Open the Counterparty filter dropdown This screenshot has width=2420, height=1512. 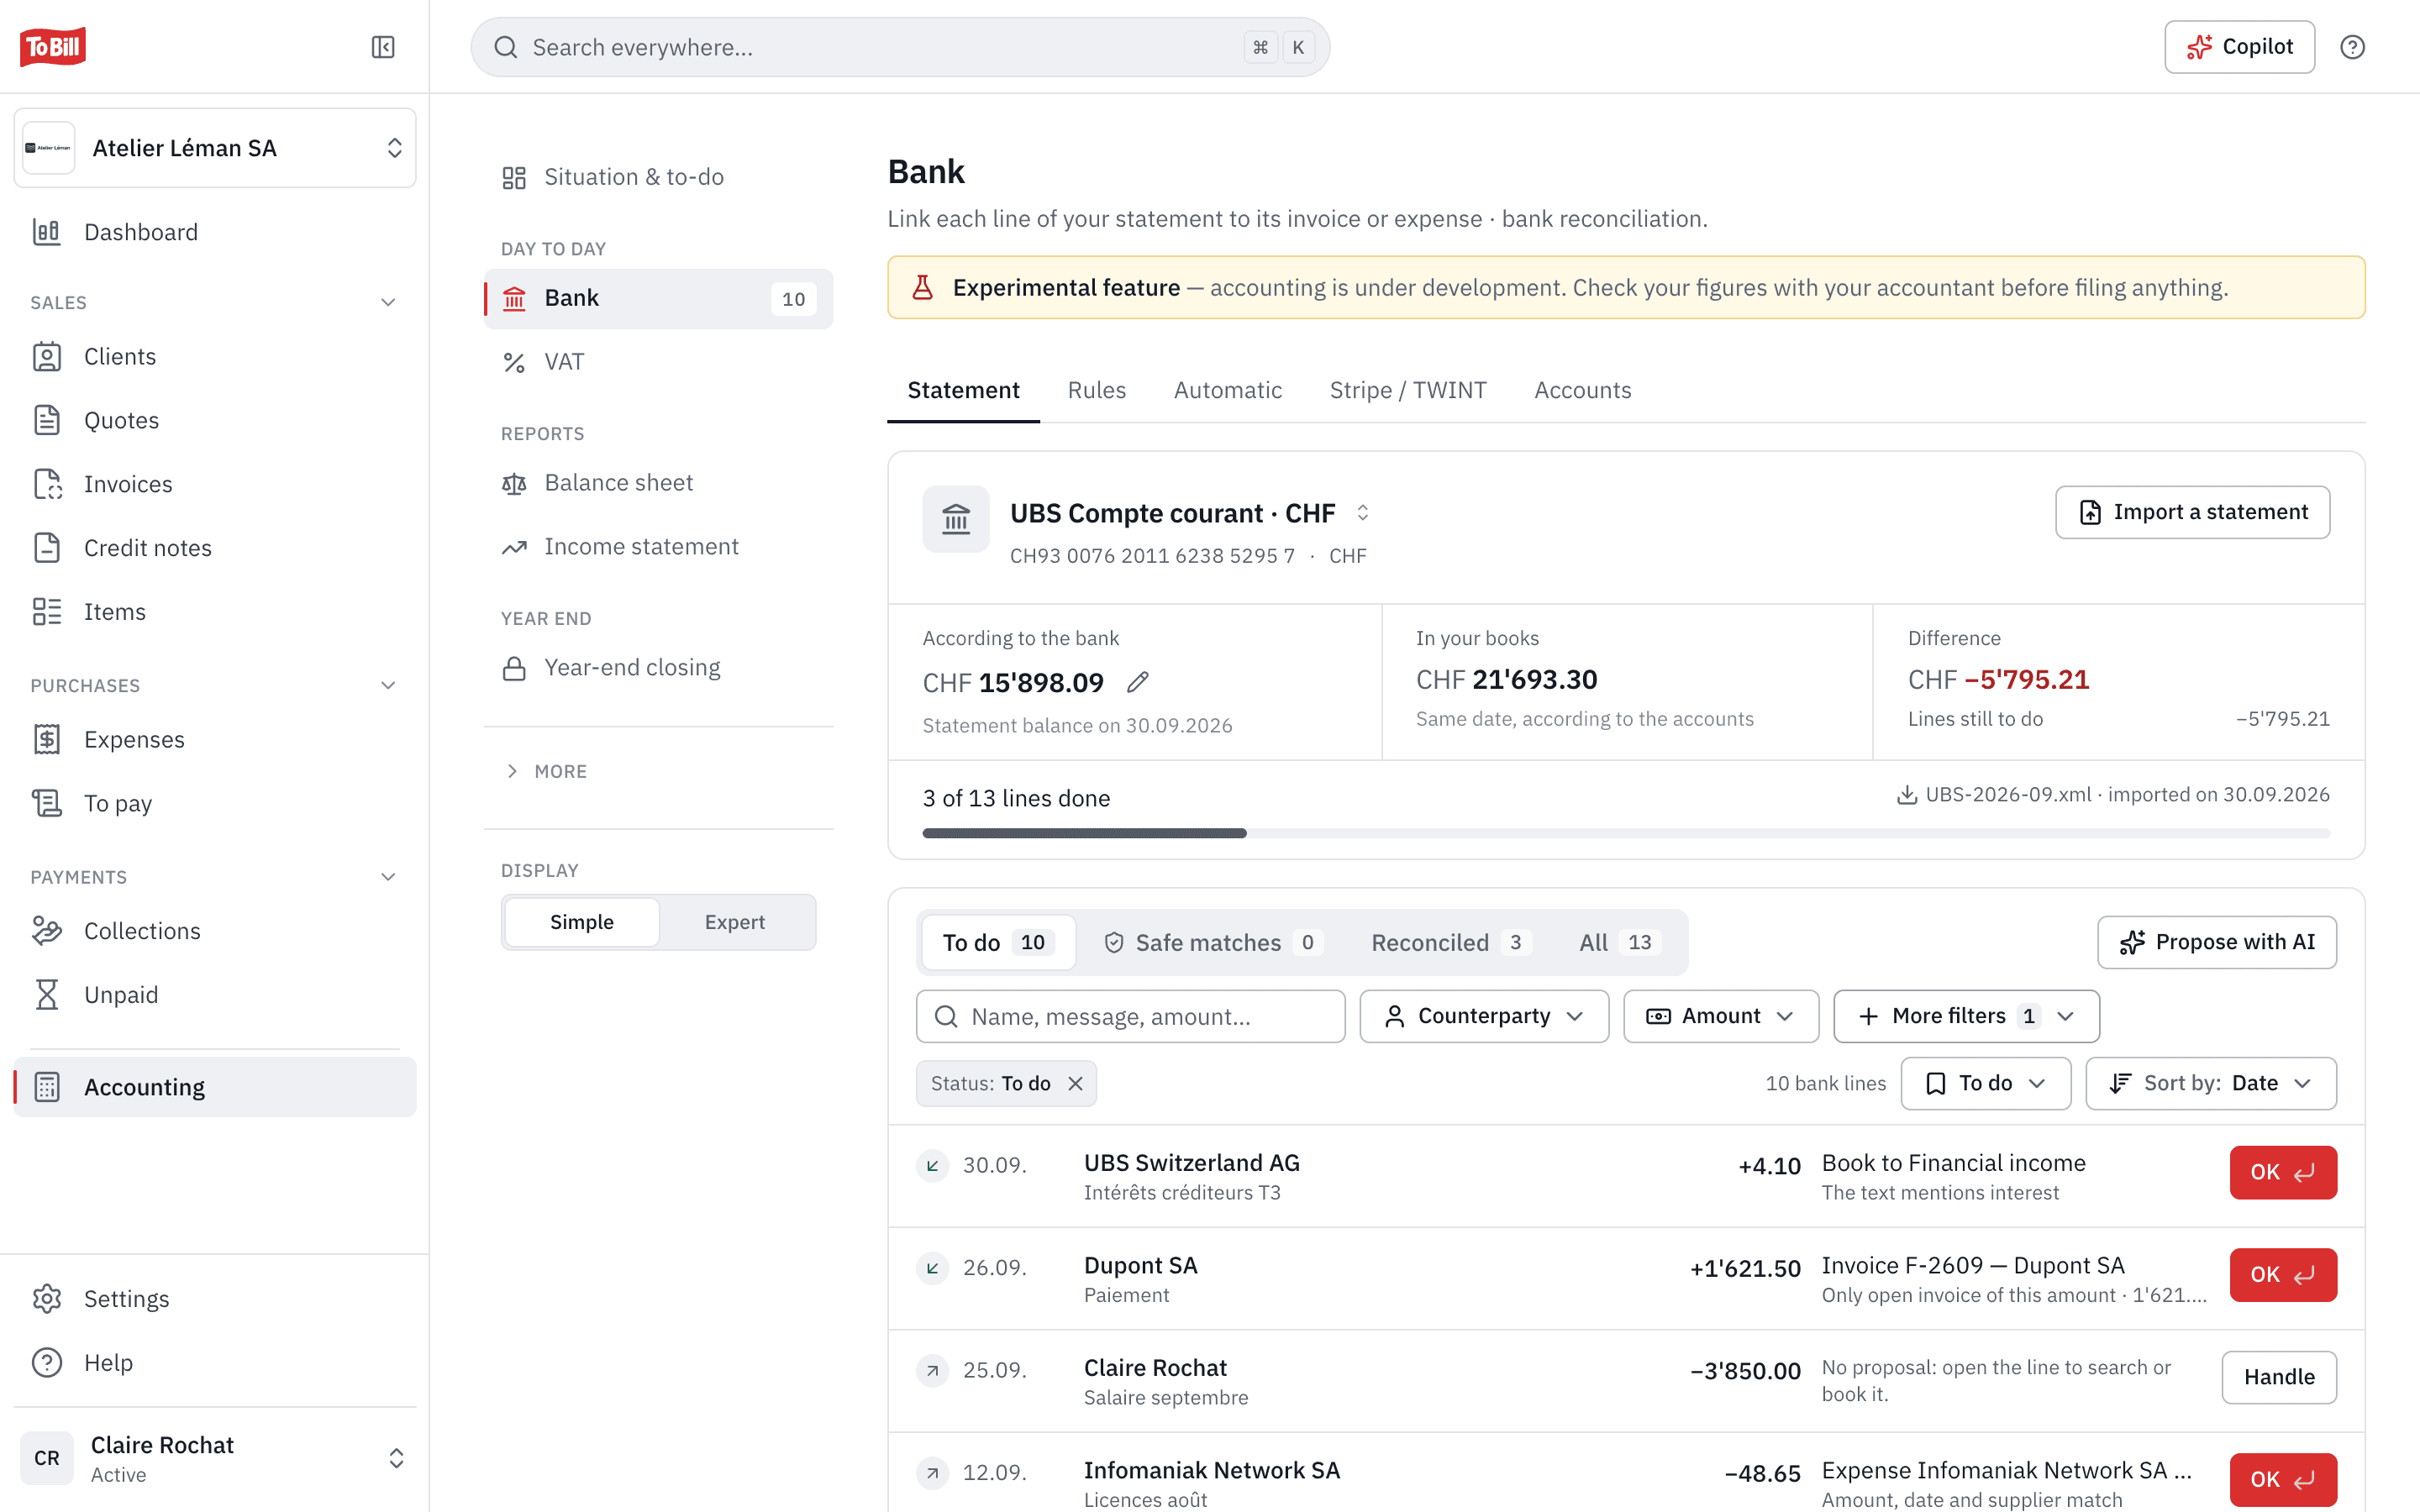1484,1016
